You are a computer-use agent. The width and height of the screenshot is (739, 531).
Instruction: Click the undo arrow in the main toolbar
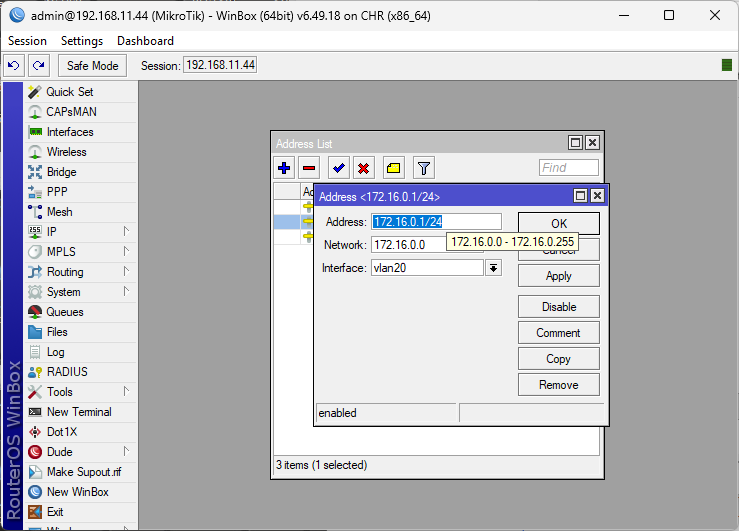(14, 65)
